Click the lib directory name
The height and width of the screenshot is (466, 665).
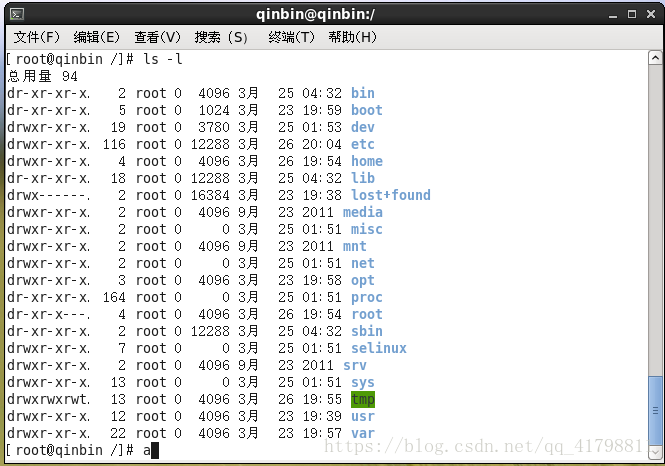coord(363,178)
